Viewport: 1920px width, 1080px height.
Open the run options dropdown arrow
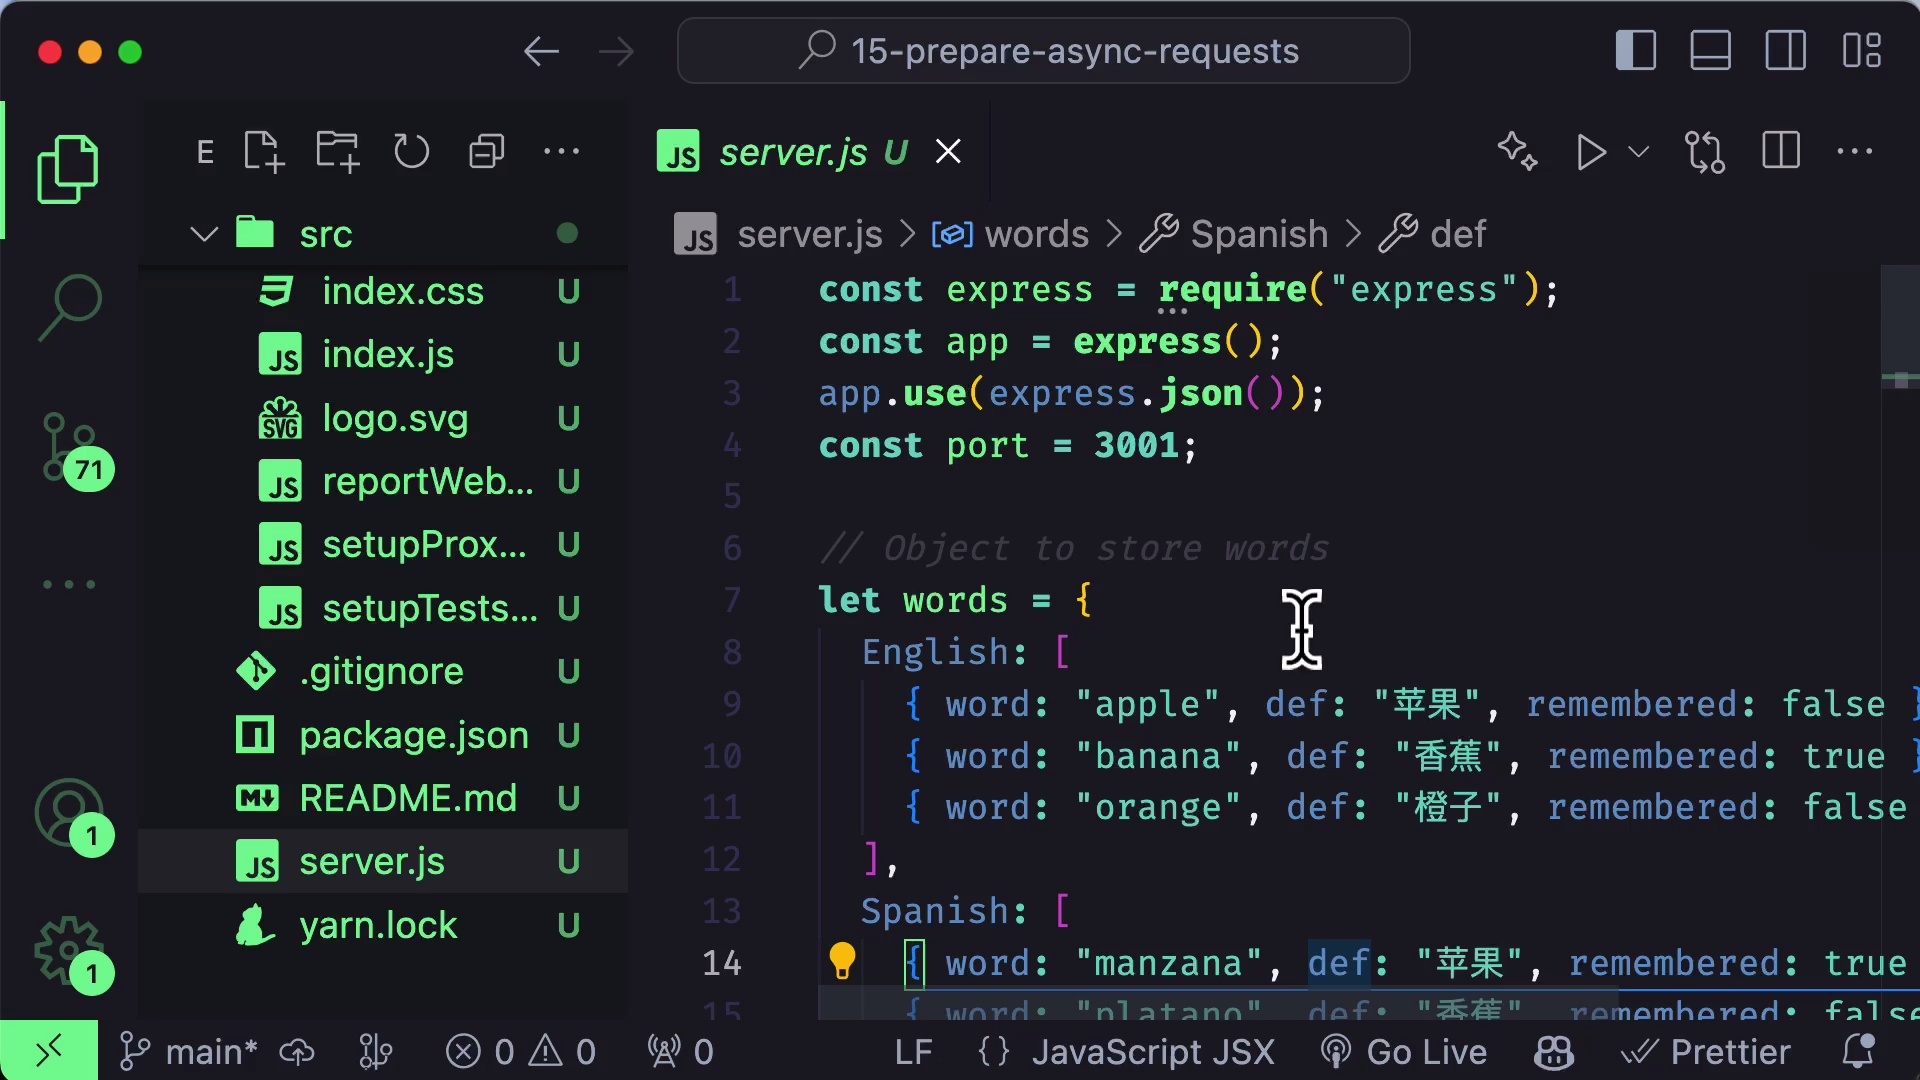click(1638, 152)
